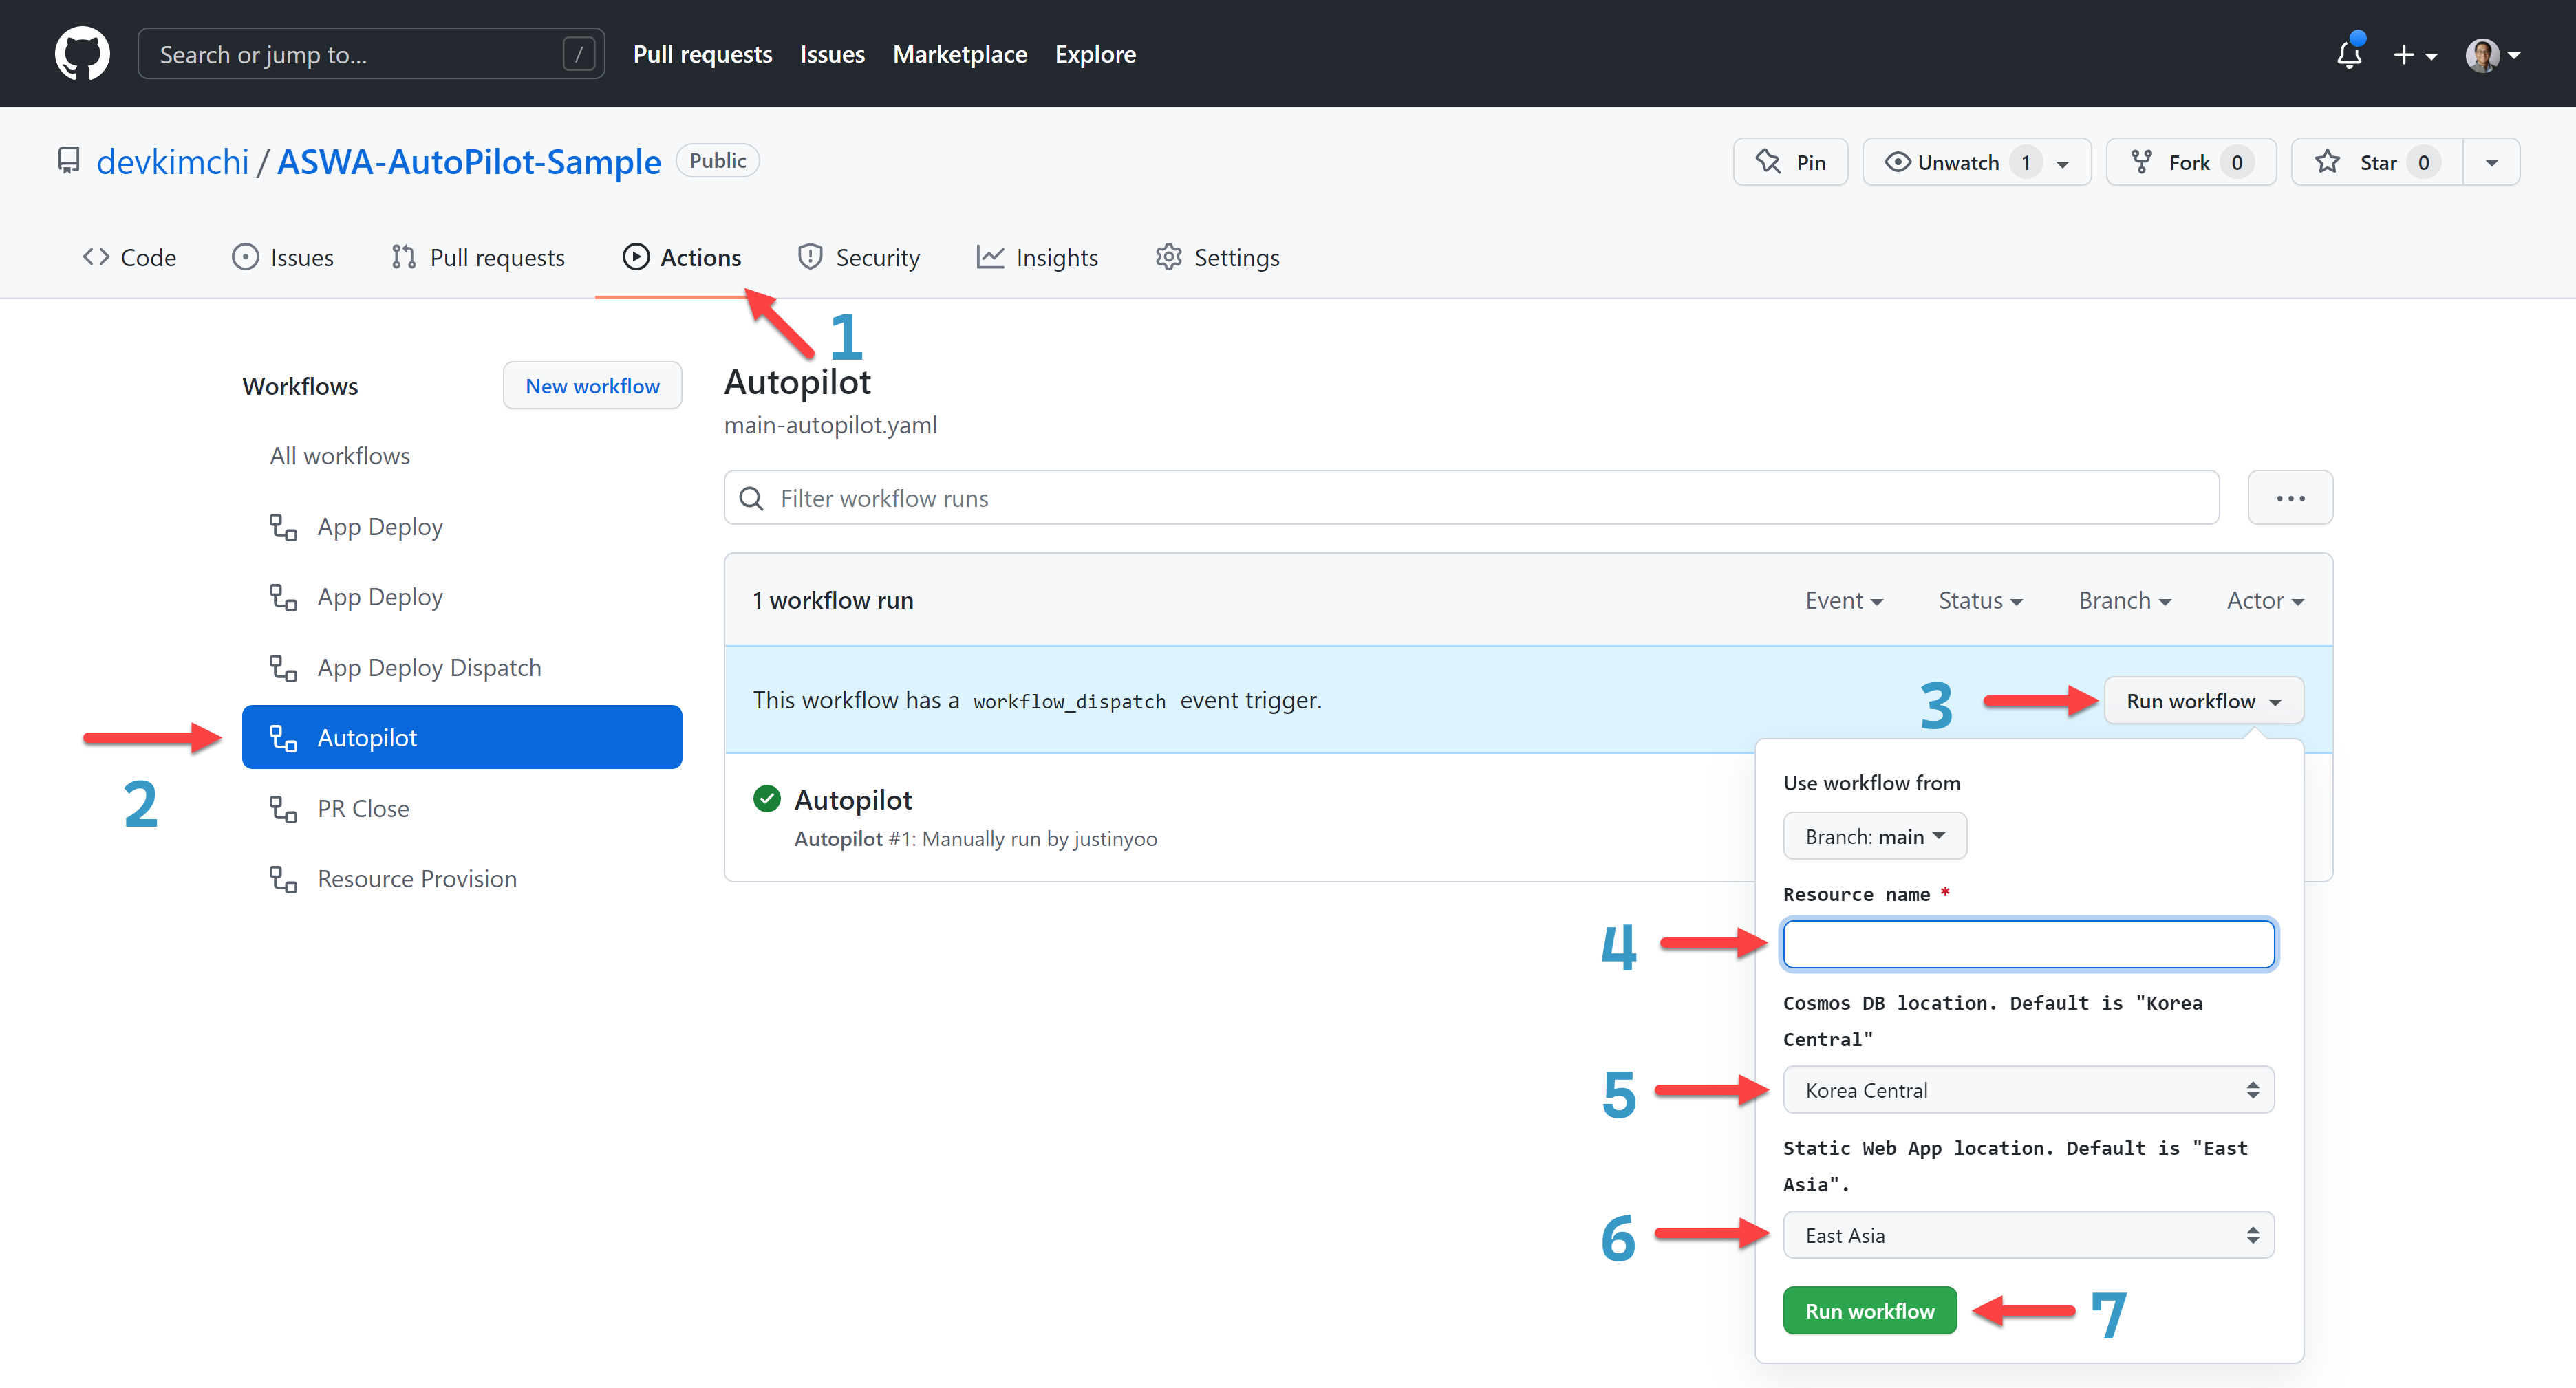Screen dimensions: 2576x1388
Task: Open the Branch: main selector
Action: (x=1874, y=836)
